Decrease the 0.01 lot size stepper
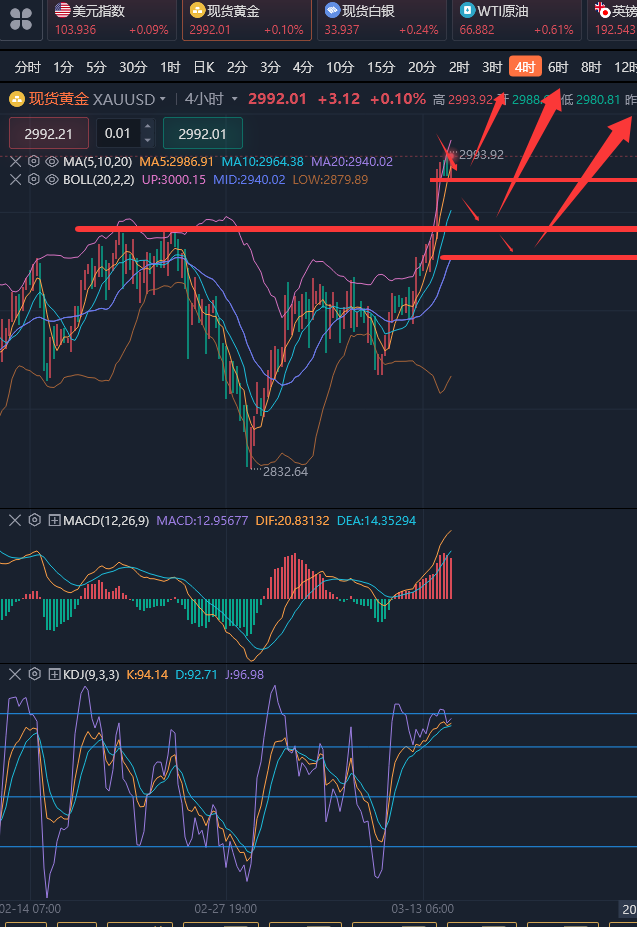Screen dimensions: 637x927 (x=148, y=140)
